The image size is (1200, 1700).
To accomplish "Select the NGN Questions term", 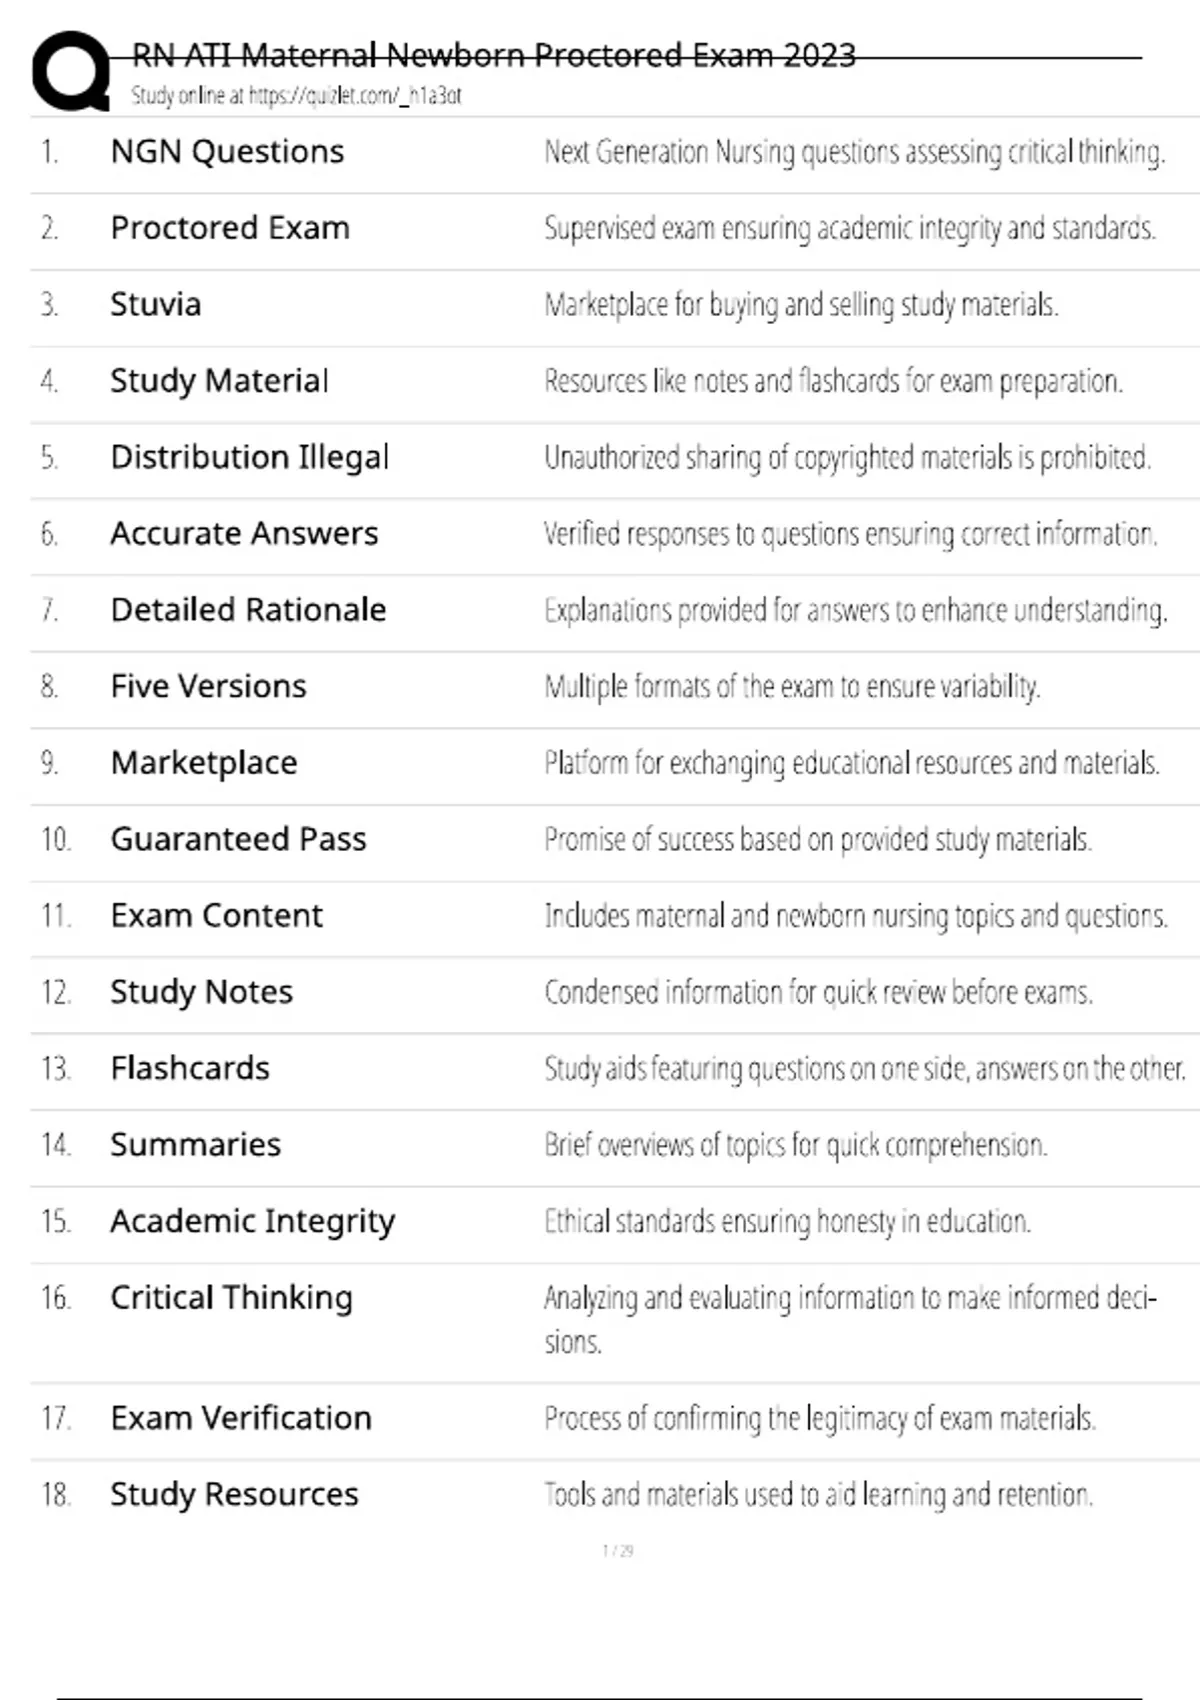I will click(227, 152).
